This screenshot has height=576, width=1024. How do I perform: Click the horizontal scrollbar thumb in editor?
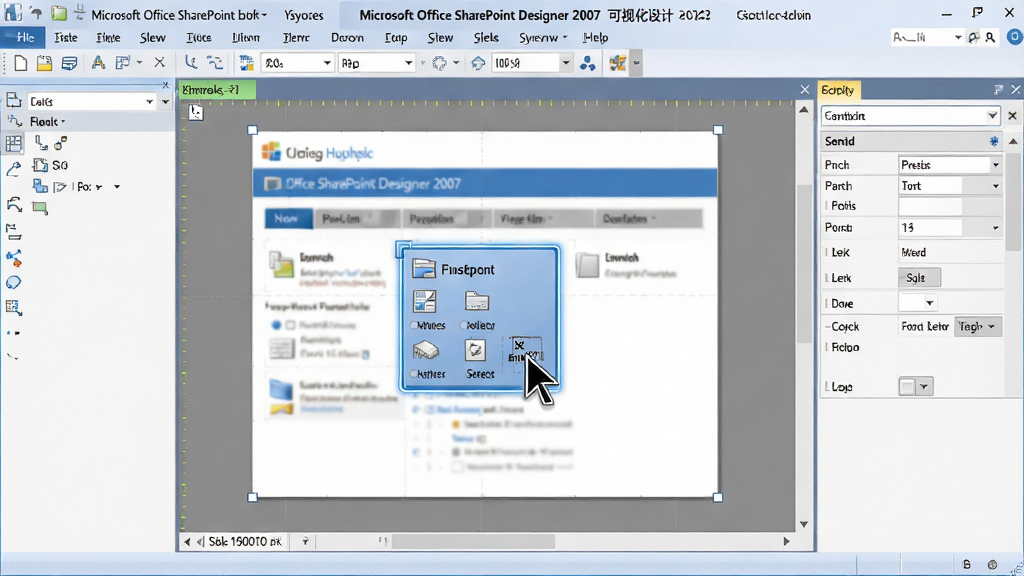point(473,541)
